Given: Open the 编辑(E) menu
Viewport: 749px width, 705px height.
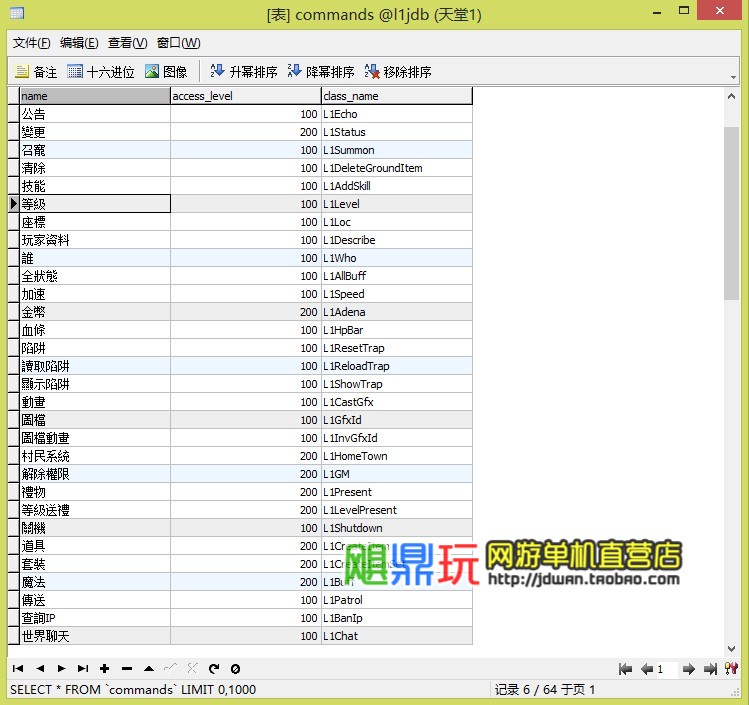Looking at the screenshot, I should click(x=79, y=43).
